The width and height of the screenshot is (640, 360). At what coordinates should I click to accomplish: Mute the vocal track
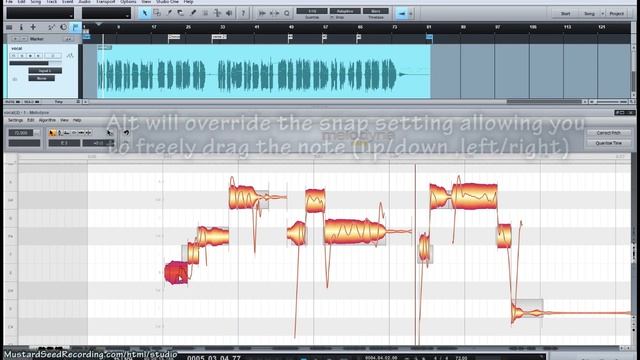[x=14, y=56]
